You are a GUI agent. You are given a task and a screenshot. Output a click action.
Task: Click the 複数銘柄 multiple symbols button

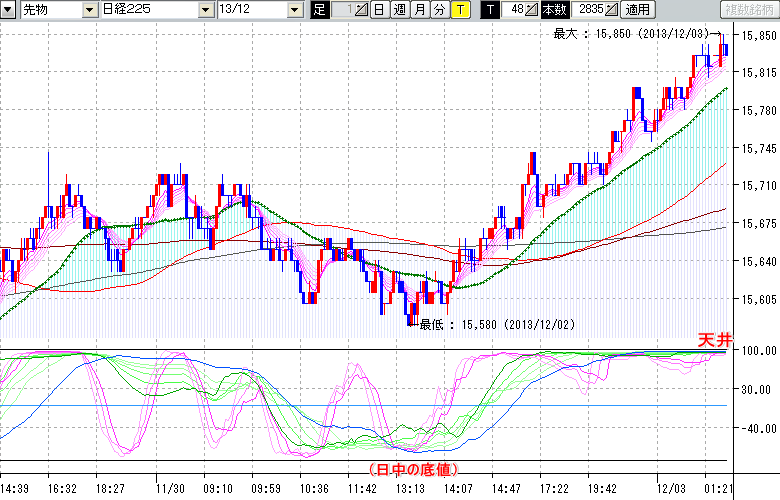click(749, 10)
